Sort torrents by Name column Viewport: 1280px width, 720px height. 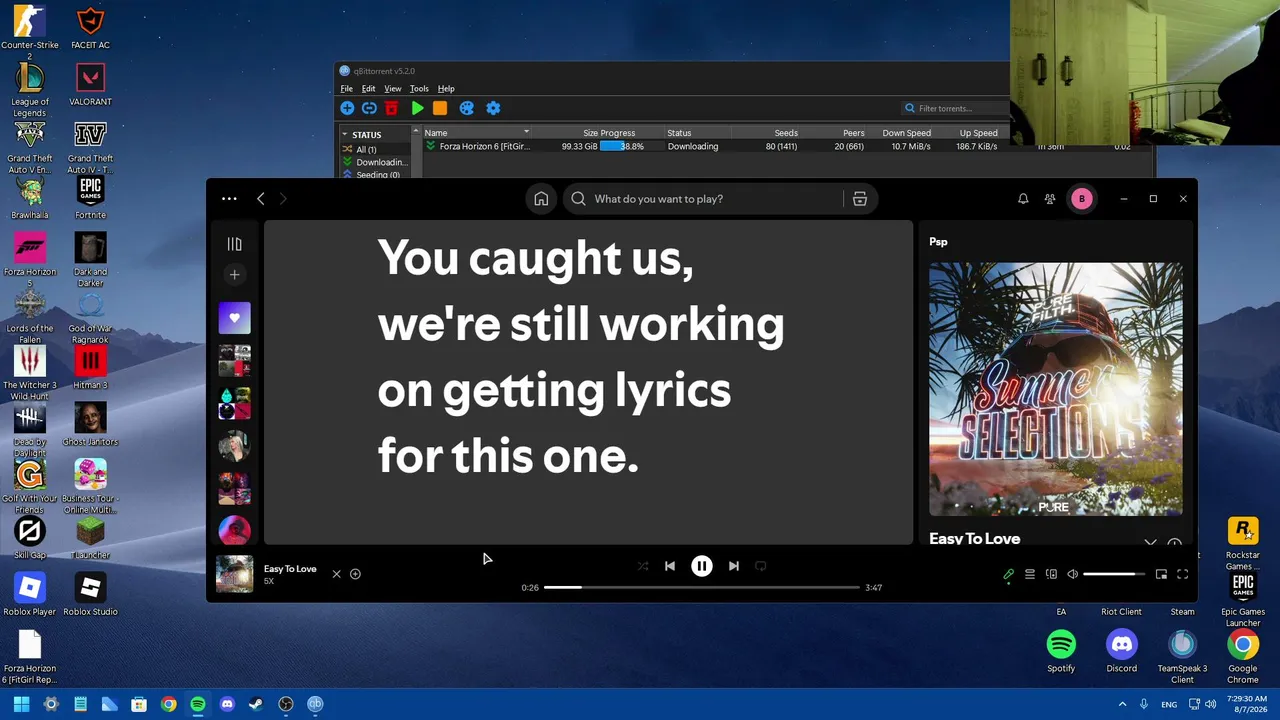pos(476,133)
